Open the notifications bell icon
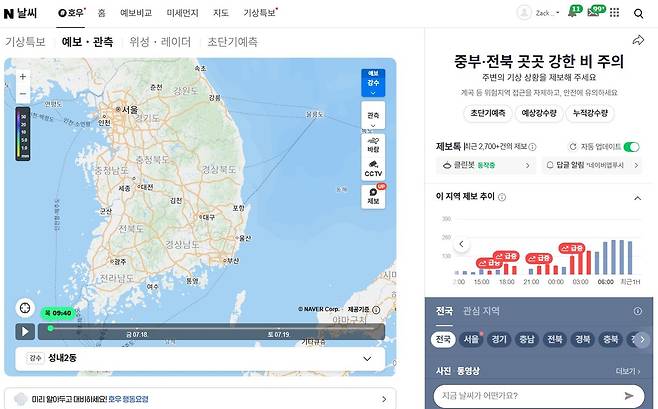 (572, 12)
